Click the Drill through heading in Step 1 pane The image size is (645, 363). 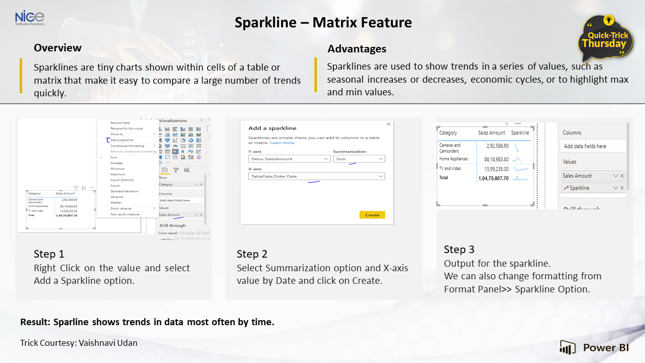point(172,226)
